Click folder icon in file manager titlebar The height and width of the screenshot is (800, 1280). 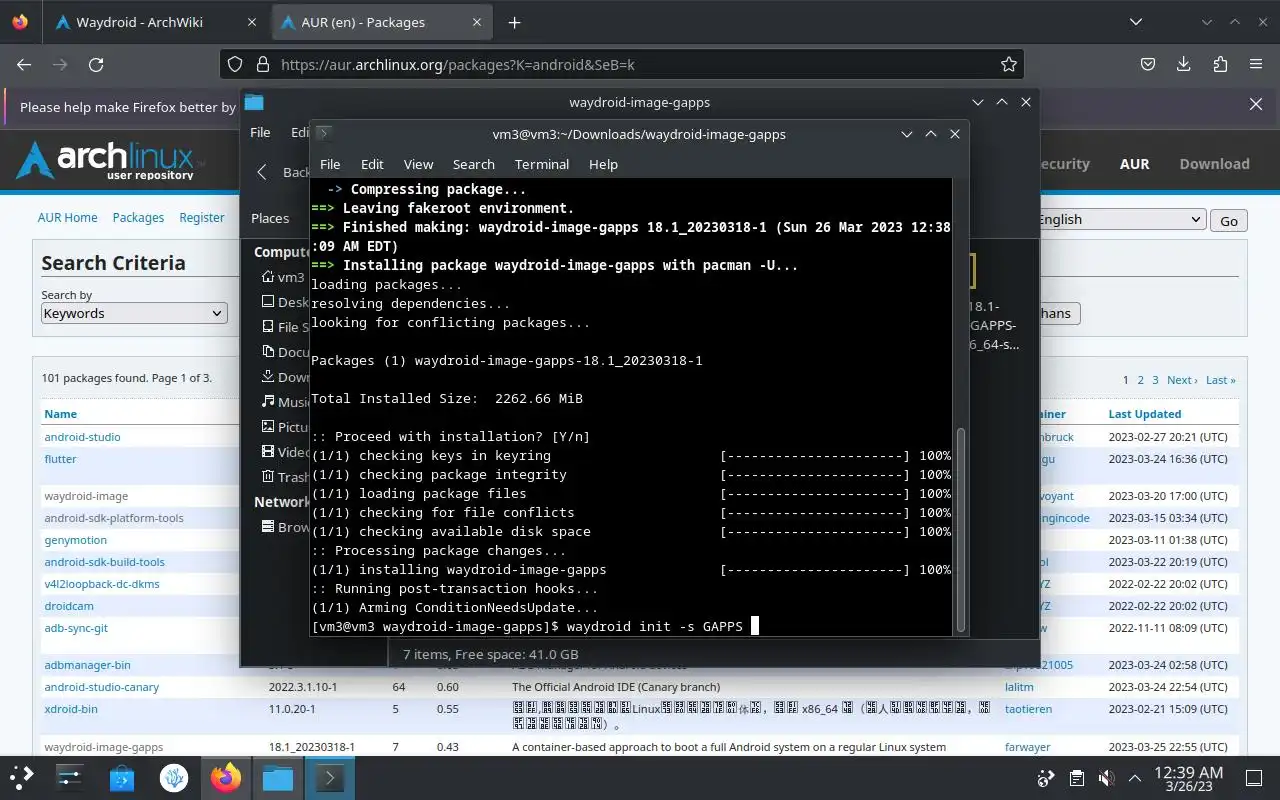pos(254,102)
